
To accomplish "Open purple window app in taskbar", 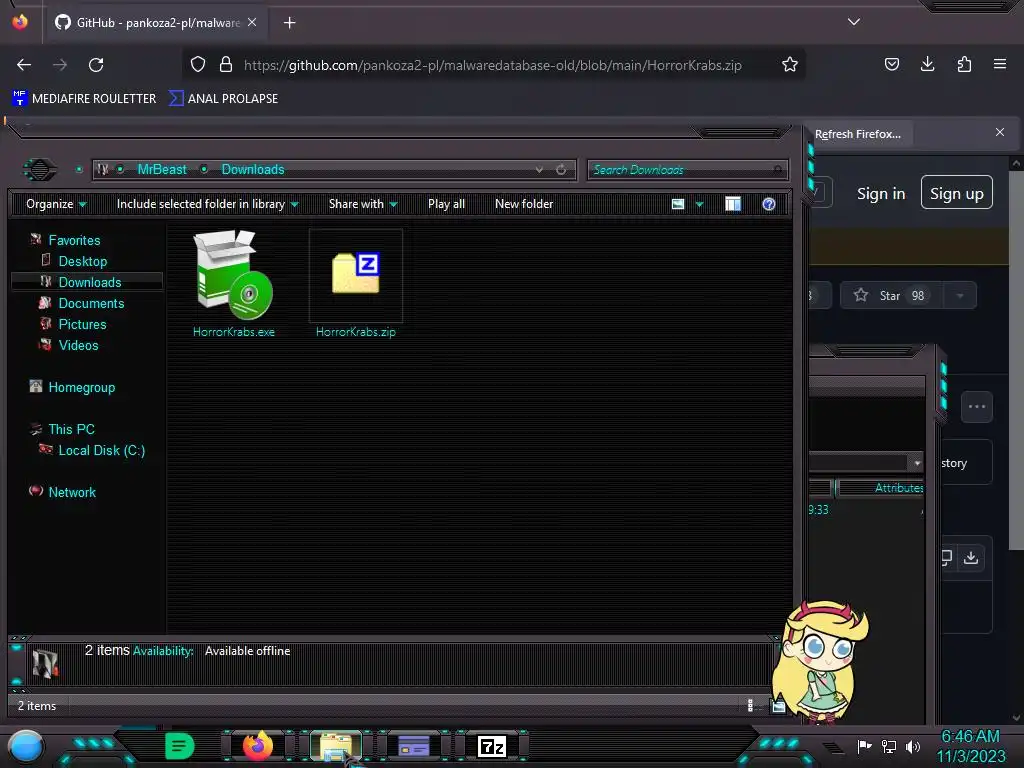I will point(413,746).
